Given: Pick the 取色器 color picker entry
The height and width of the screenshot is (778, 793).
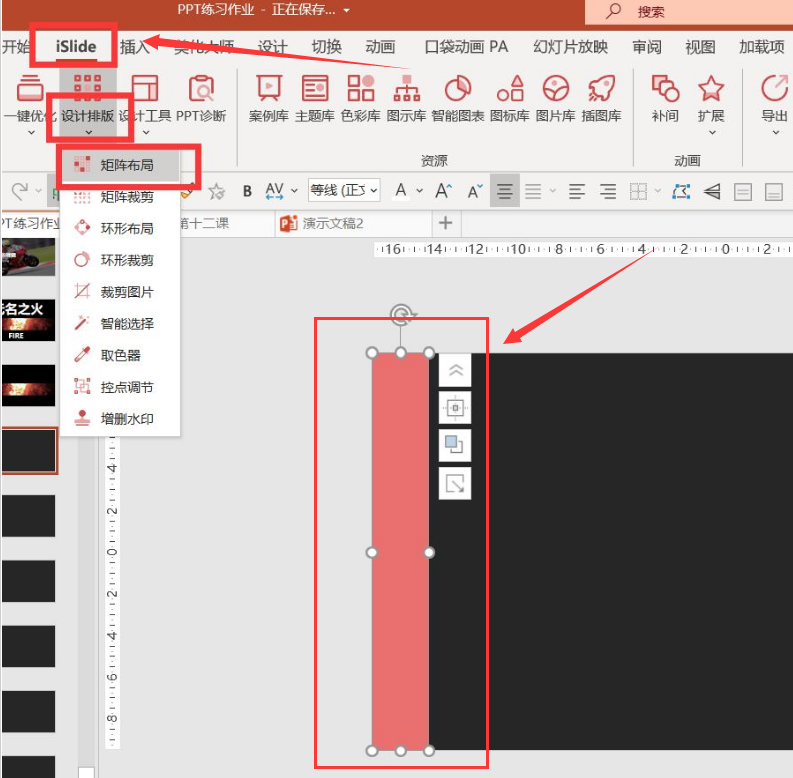Looking at the screenshot, I should point(120,356).
